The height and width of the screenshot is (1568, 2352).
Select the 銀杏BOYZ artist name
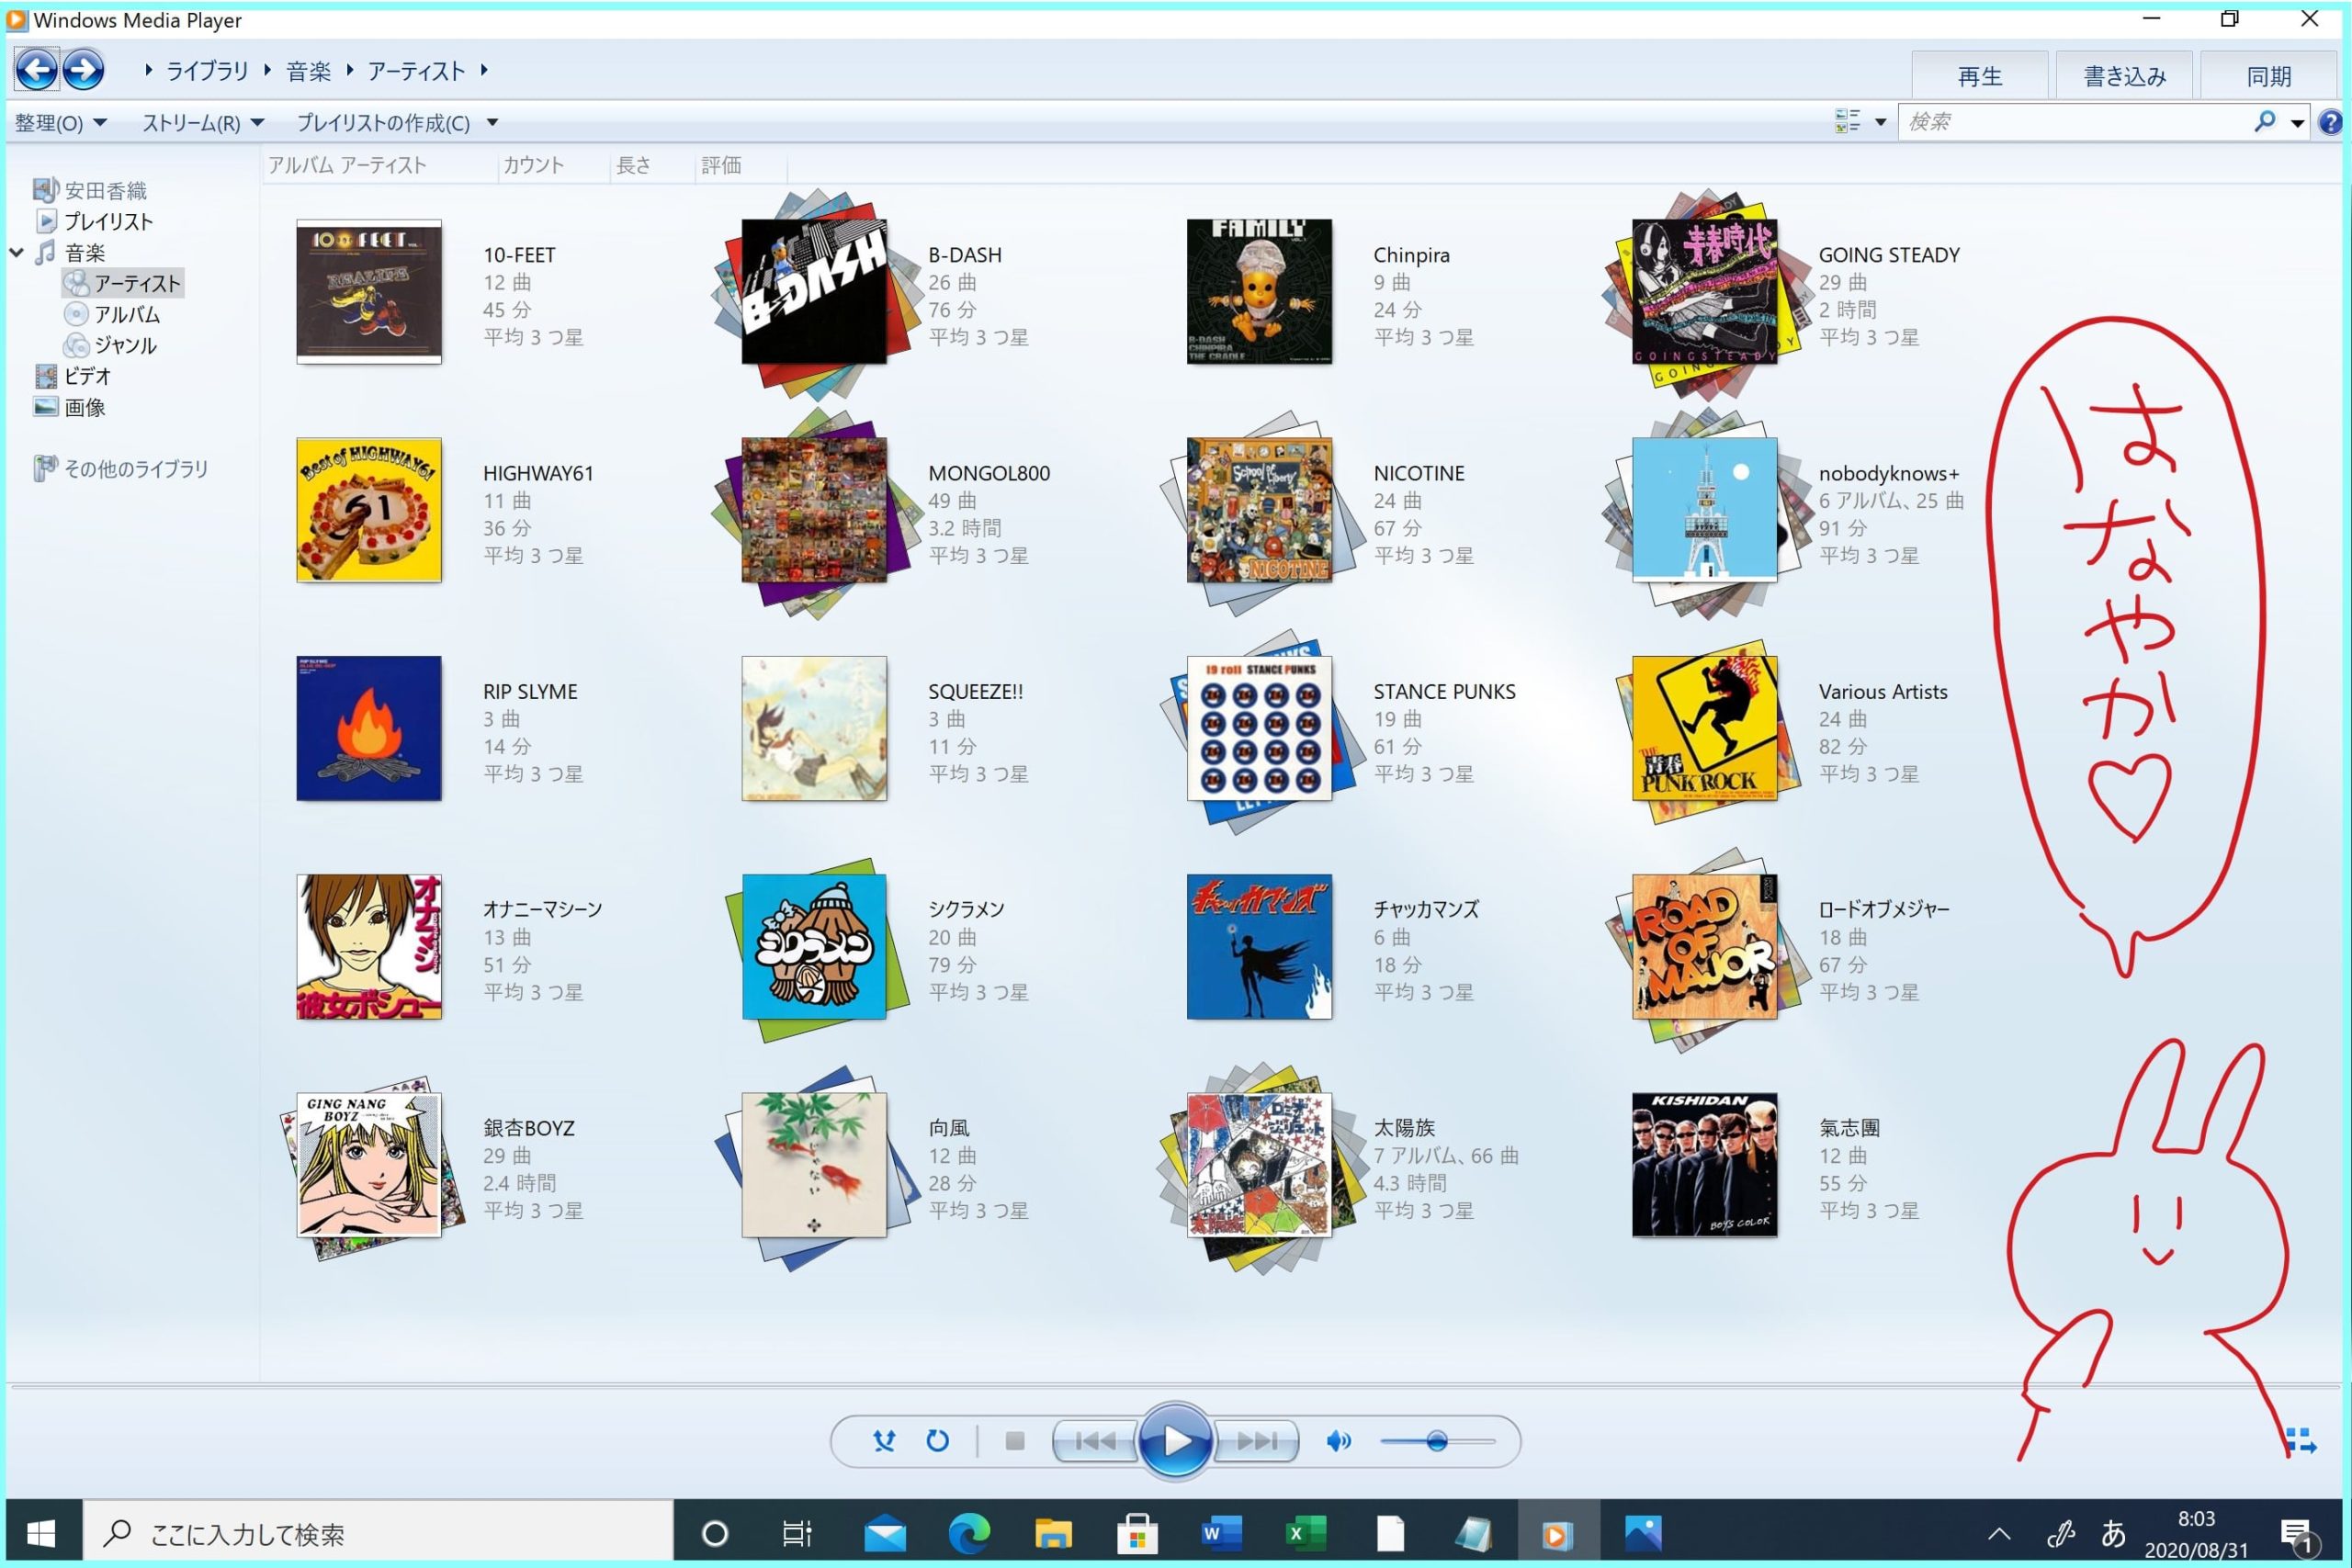(529, 1128)
